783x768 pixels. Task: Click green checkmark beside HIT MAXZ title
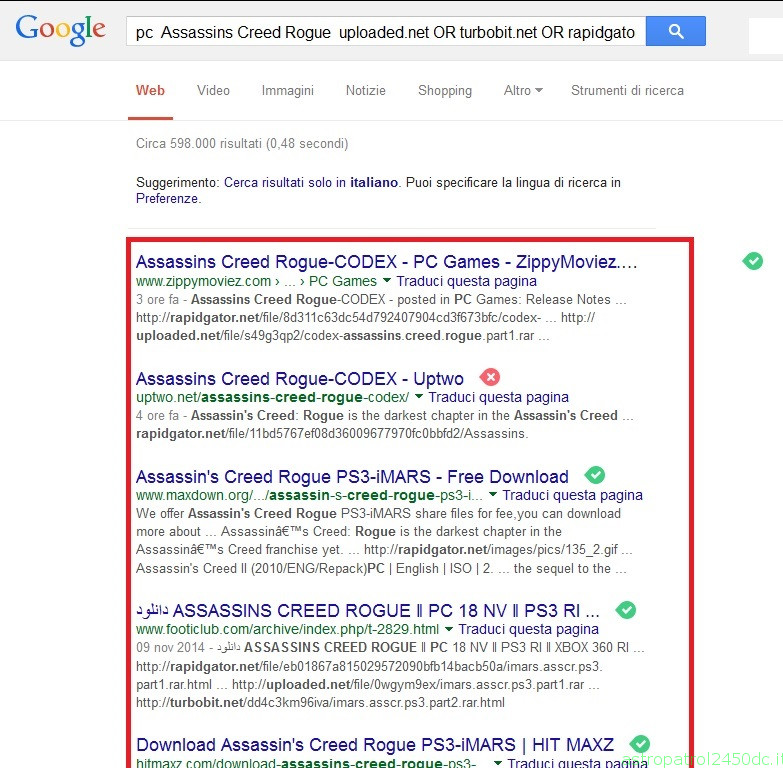[x=640, y=744]
